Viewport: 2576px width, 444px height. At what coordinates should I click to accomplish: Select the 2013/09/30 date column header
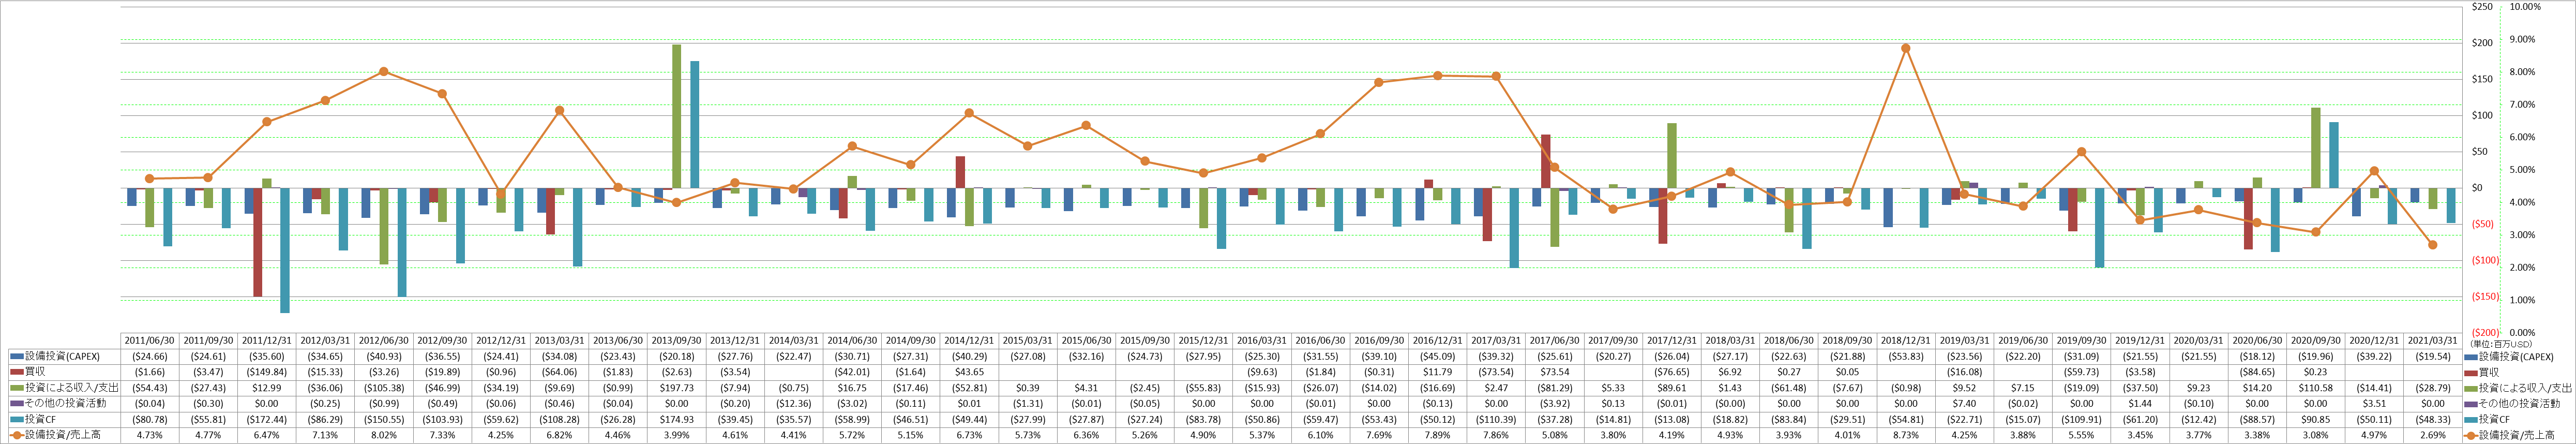click(676, 340)
